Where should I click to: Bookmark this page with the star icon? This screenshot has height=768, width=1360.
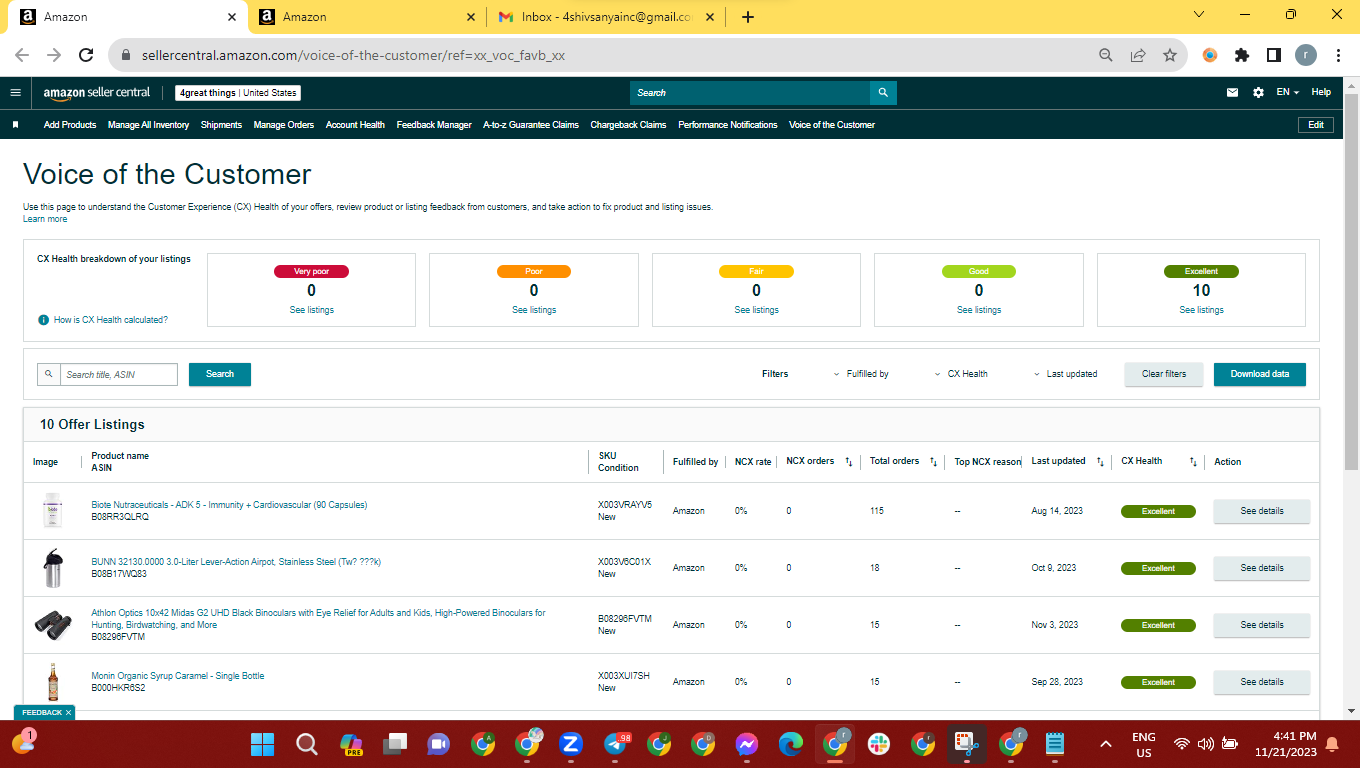(x=1170, y=55)
